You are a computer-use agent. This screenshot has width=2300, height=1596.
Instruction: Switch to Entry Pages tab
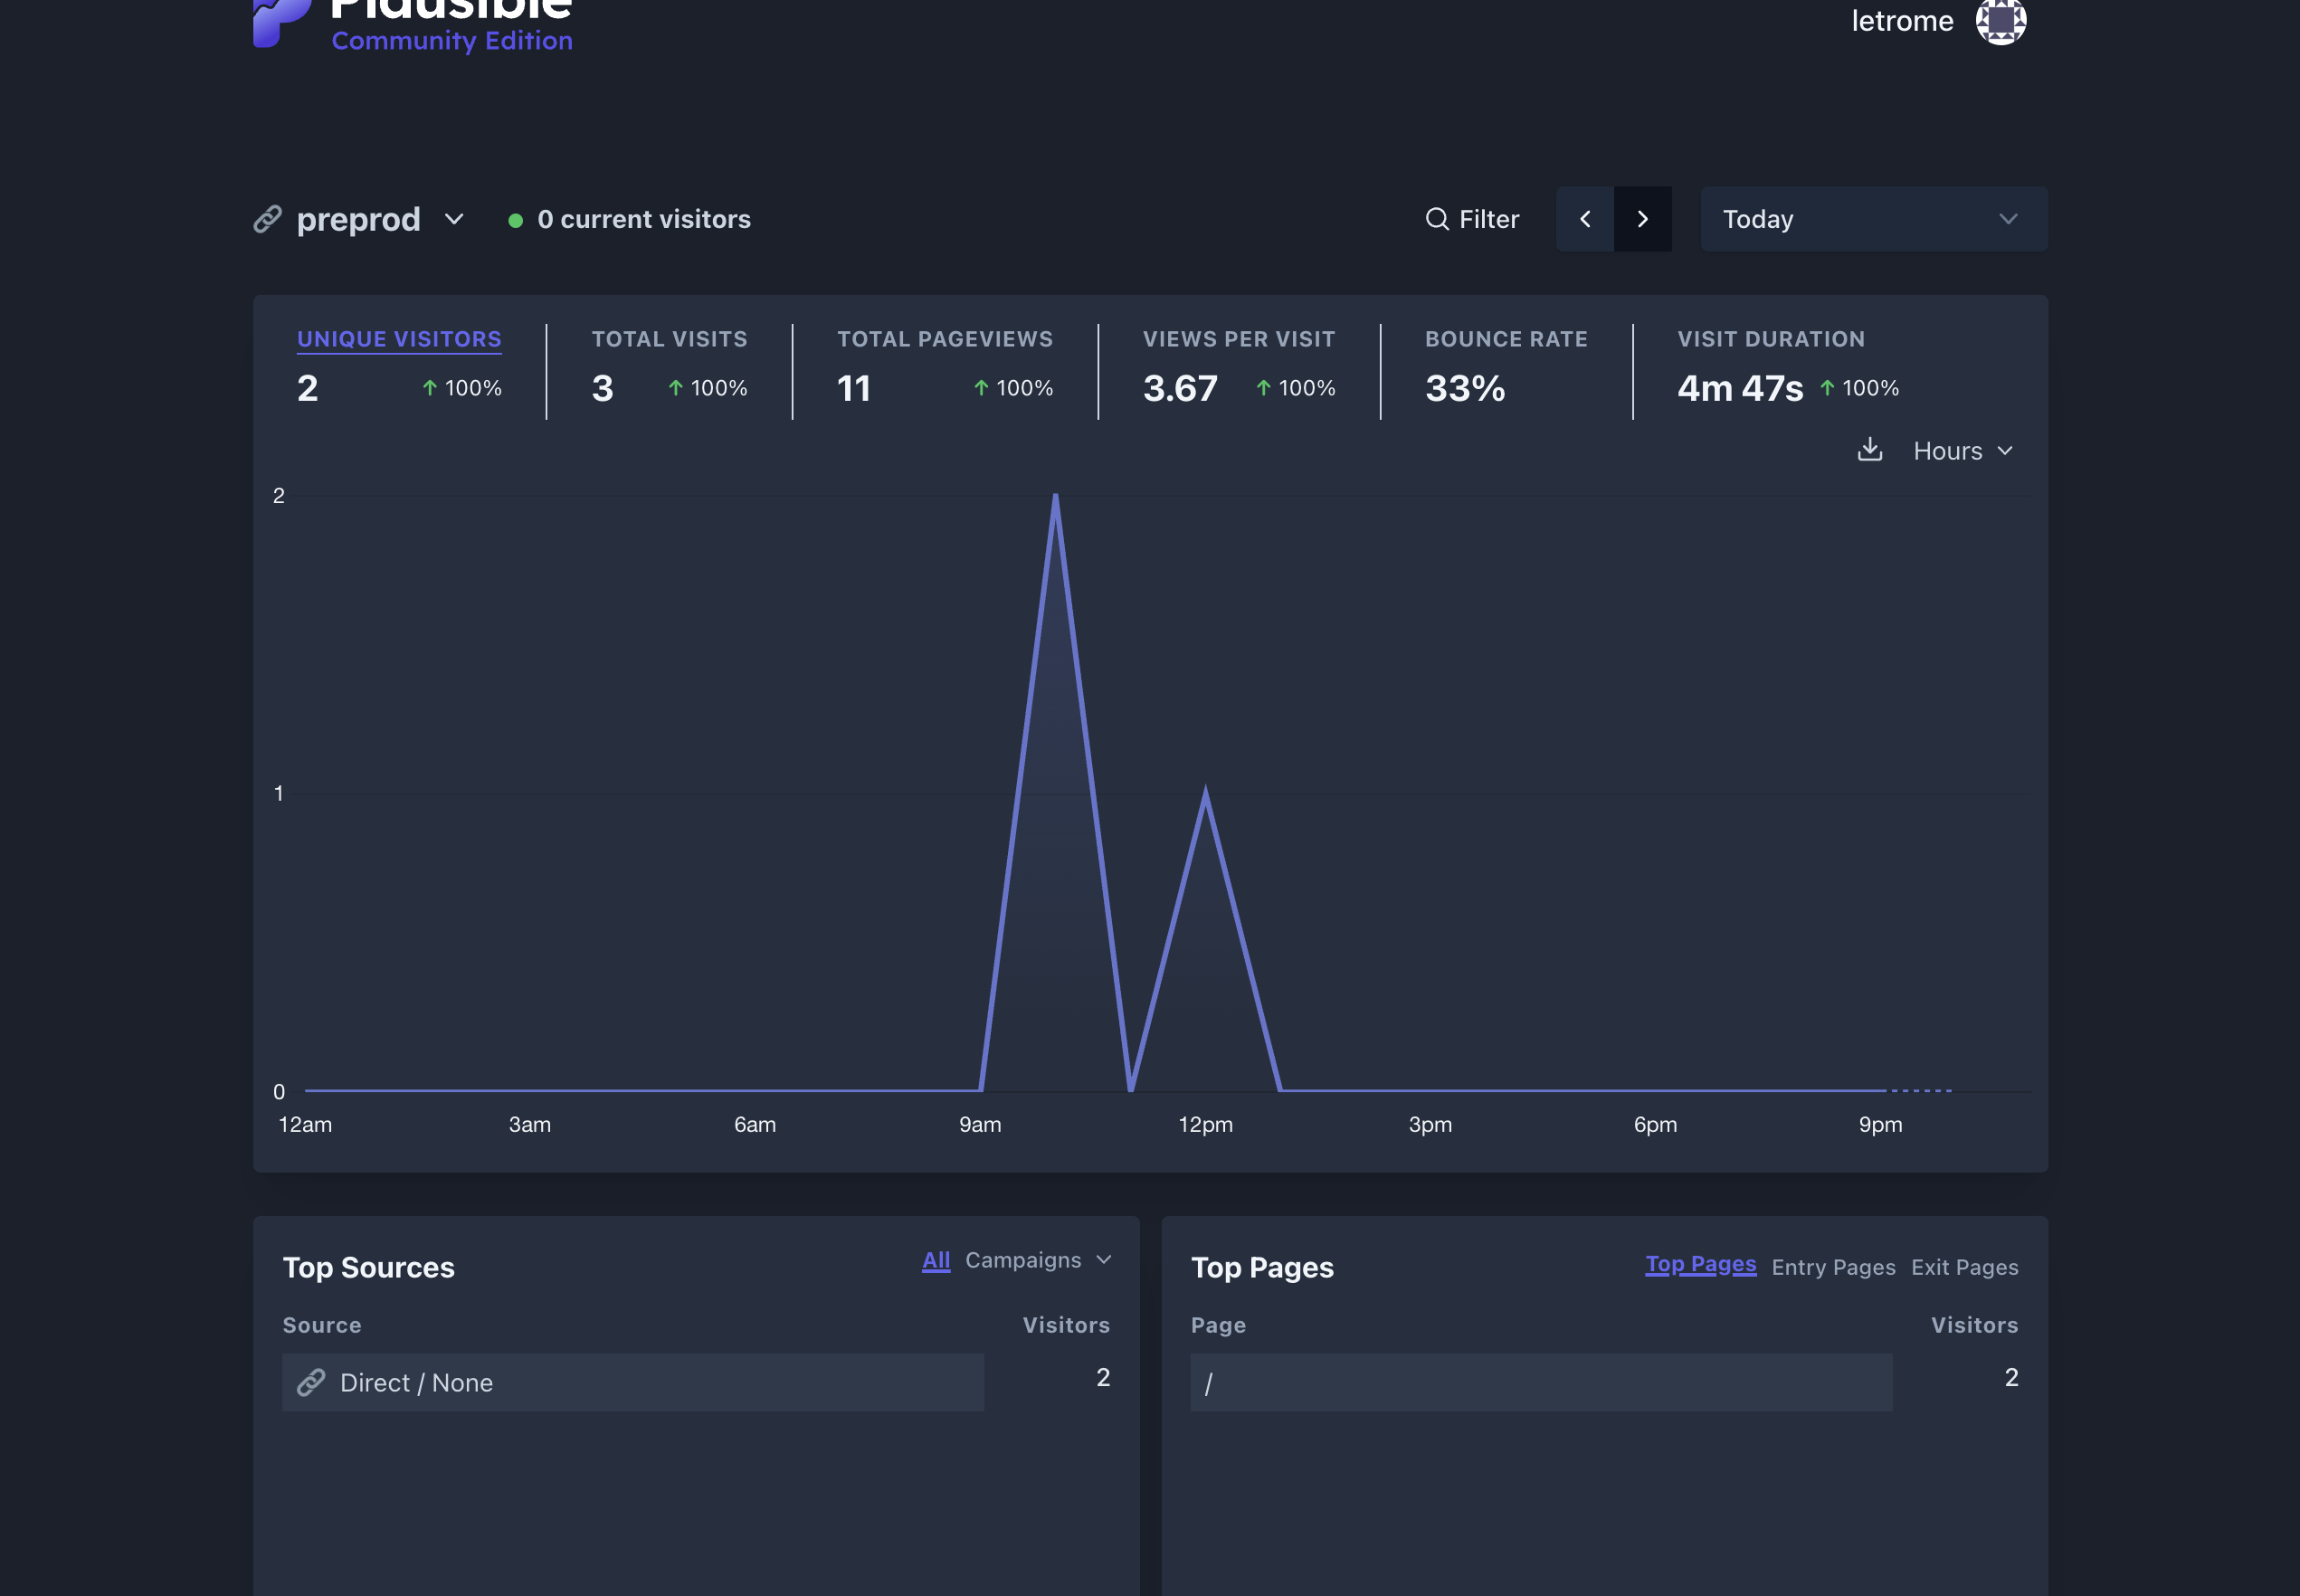click(1832, 1266)
